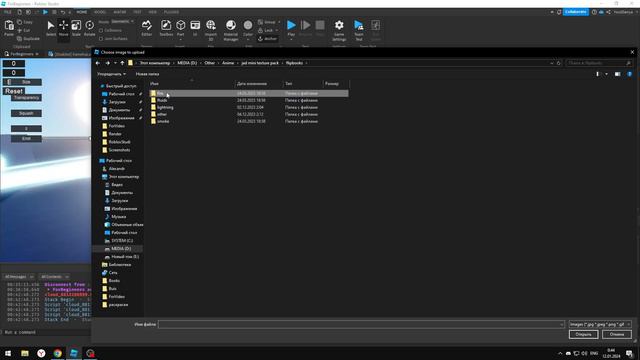
Task: Click the refresh icon beside the address bar
Action: (559, 63)
